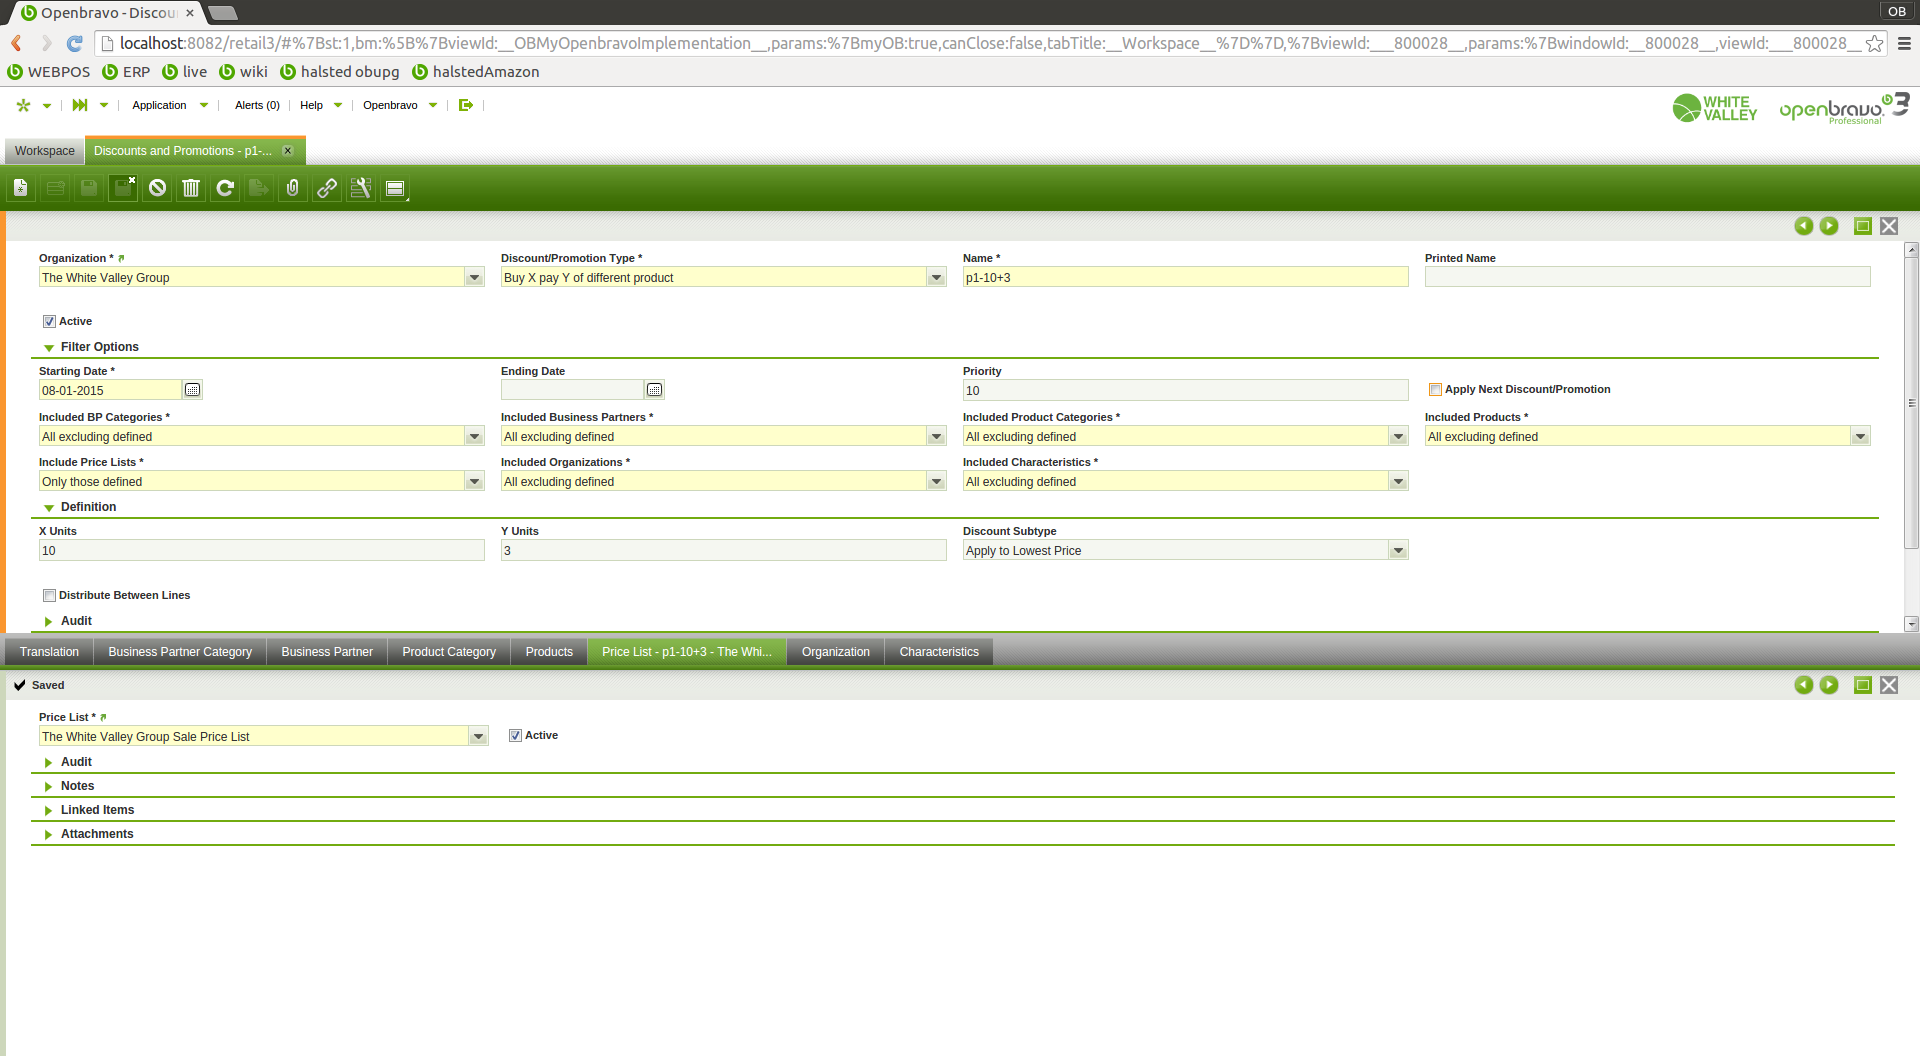Open the Discount Subtype dropdown

(x=1398, y=551)
